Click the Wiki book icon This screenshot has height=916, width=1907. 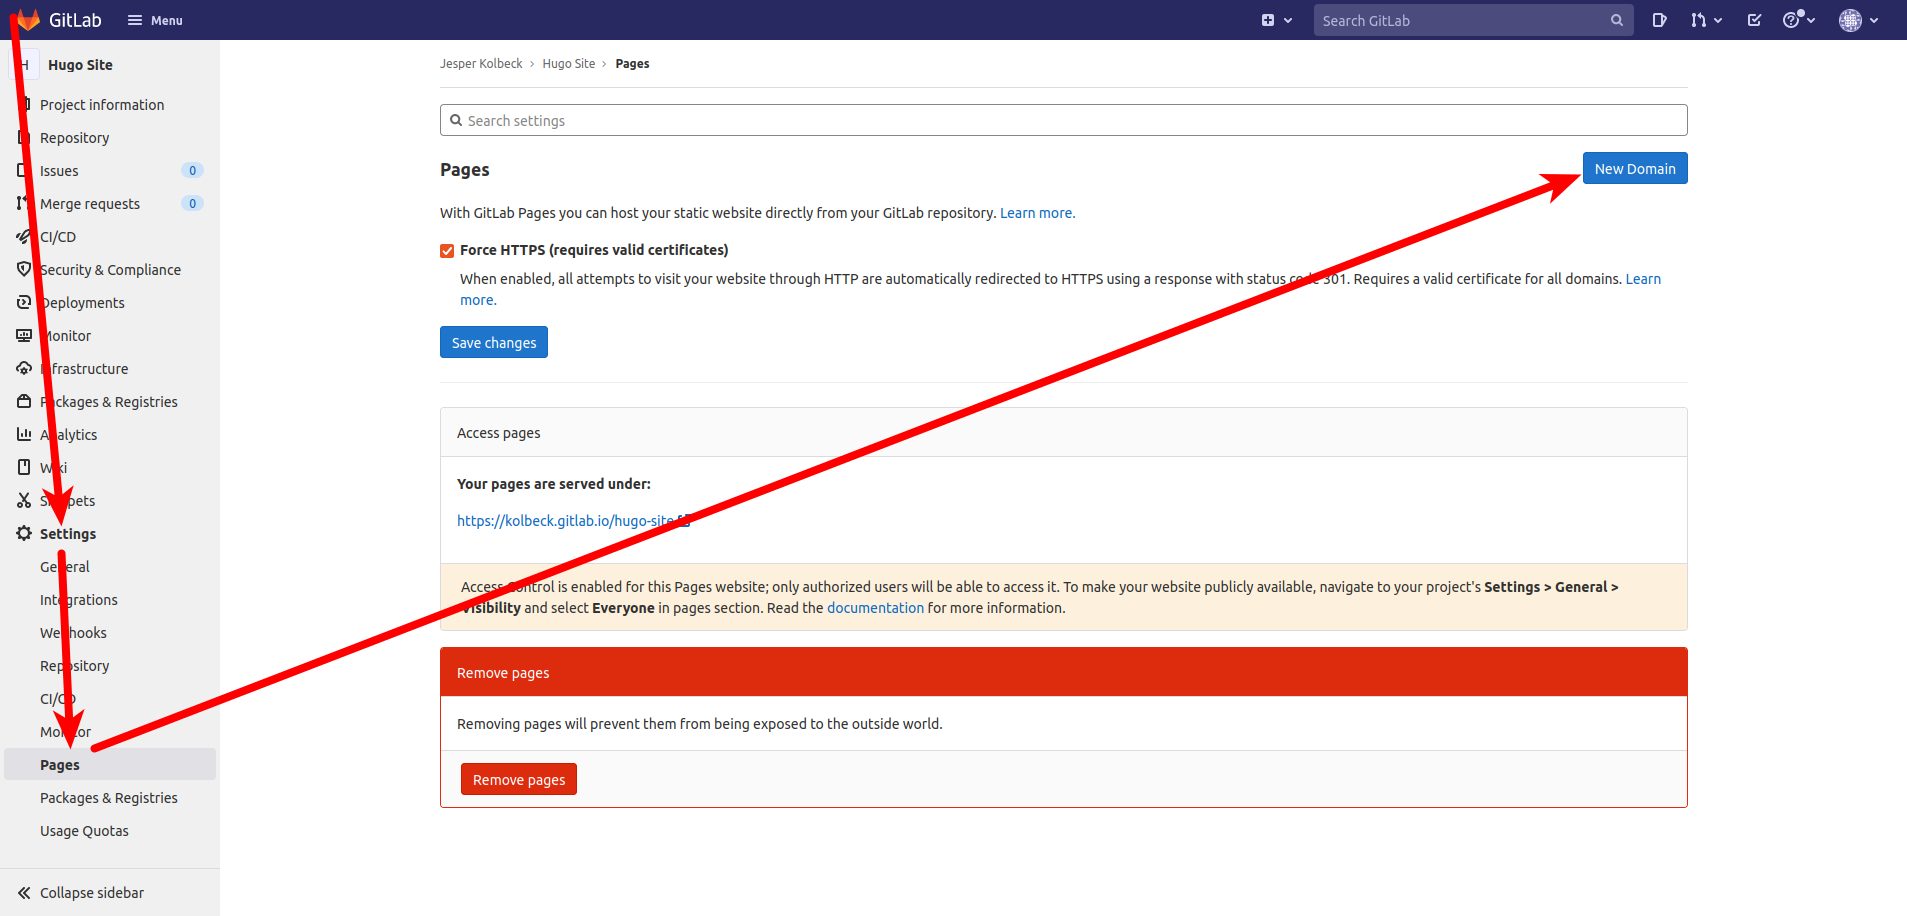click(x=24, y=468)
